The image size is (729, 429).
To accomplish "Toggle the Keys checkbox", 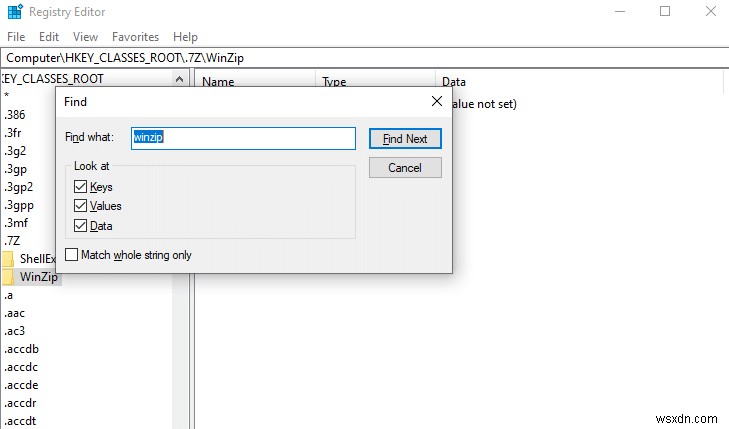I will pos(80,187).
